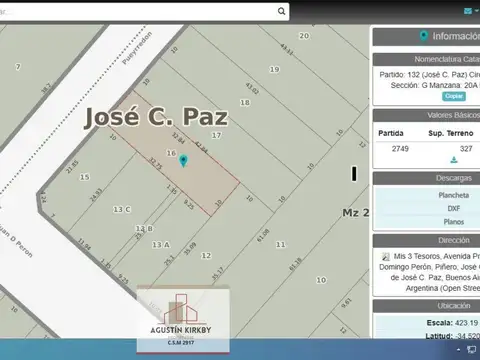Image resolution: width=480 pixels, height=360 pixels.
Task: Click parcel number 11 on map
Action: tap(280, 245)
